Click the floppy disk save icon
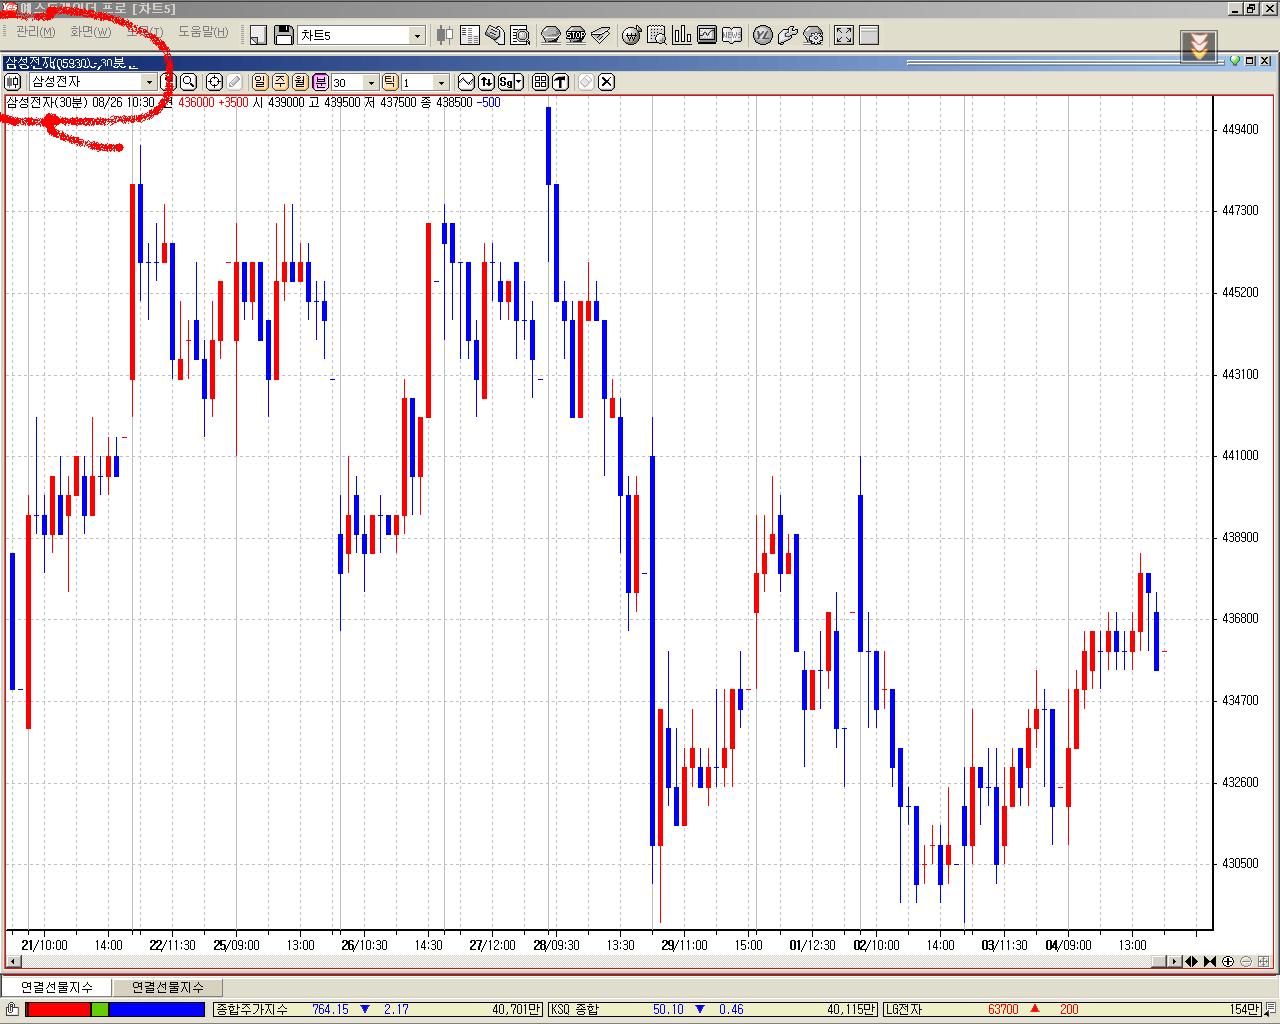 (x=283, y=35)
